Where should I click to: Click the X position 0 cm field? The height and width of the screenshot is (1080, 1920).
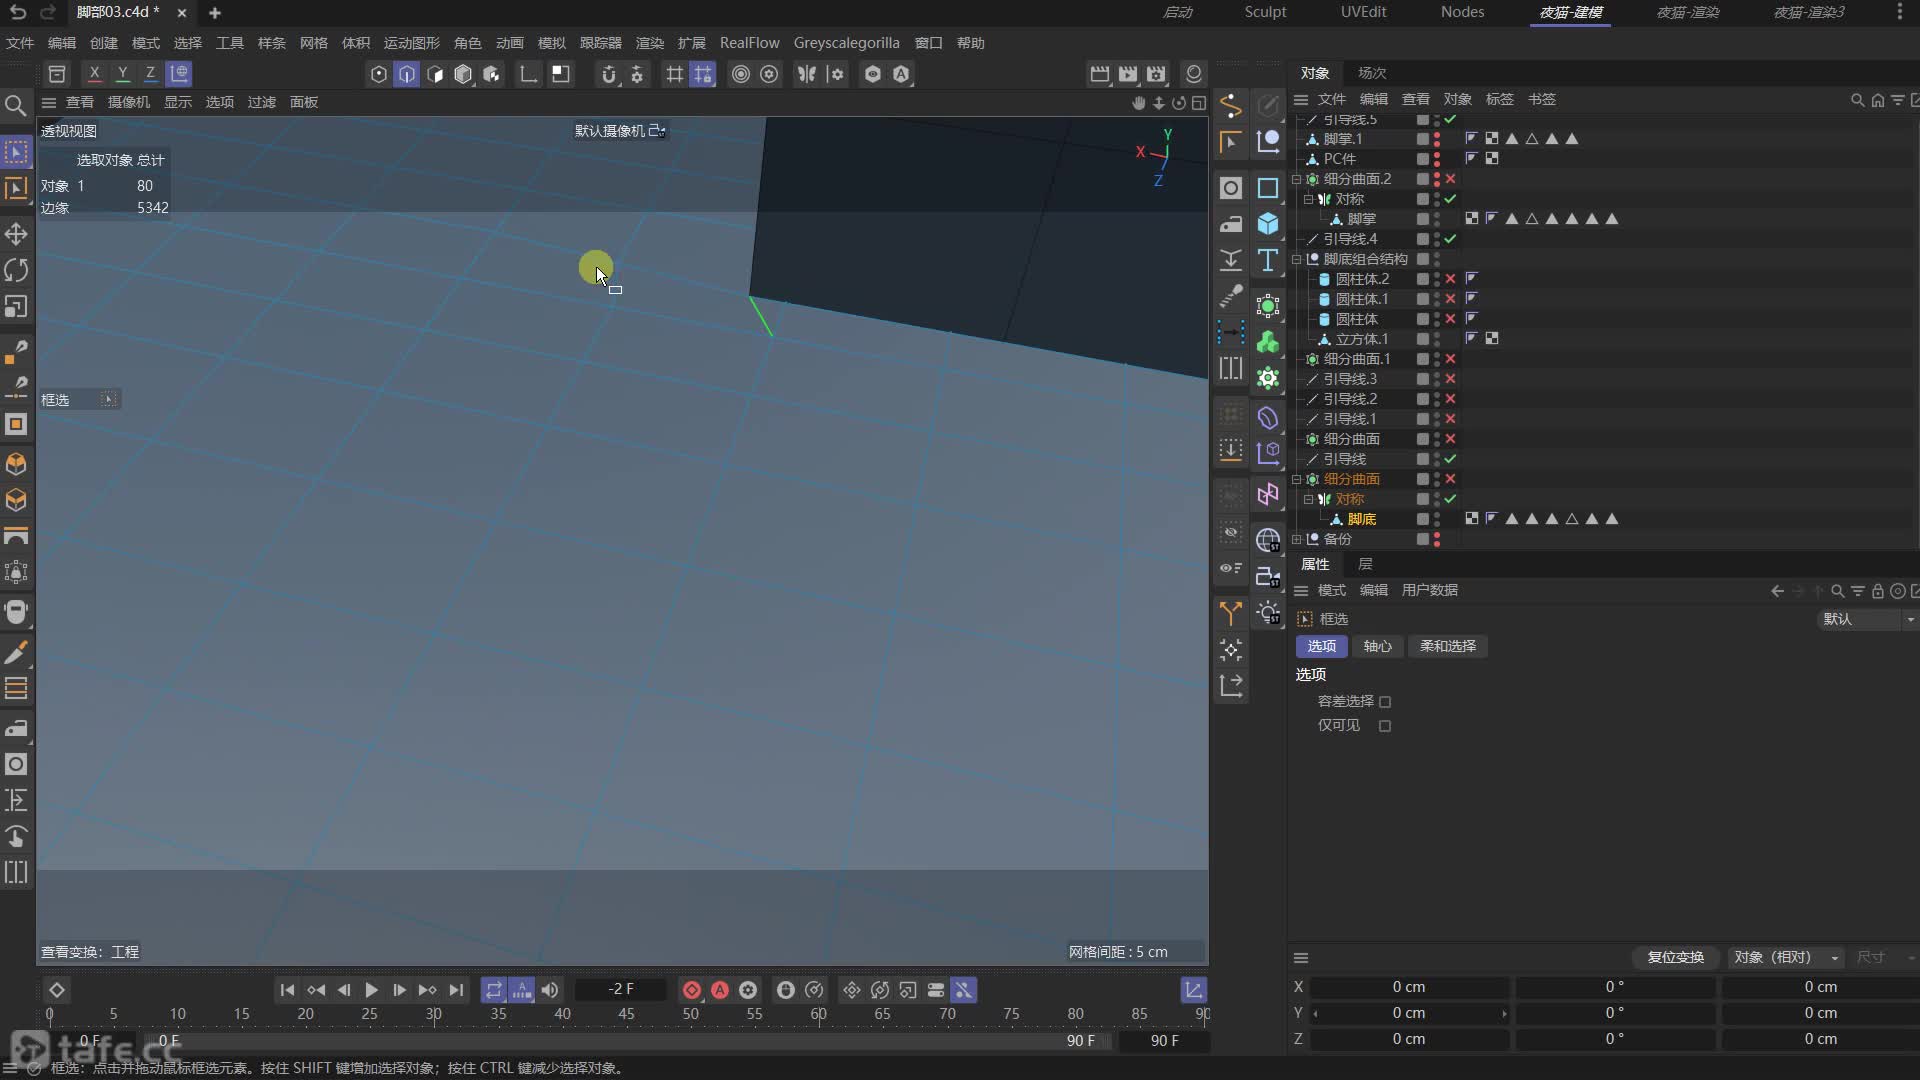click(x=1409, y=987)
